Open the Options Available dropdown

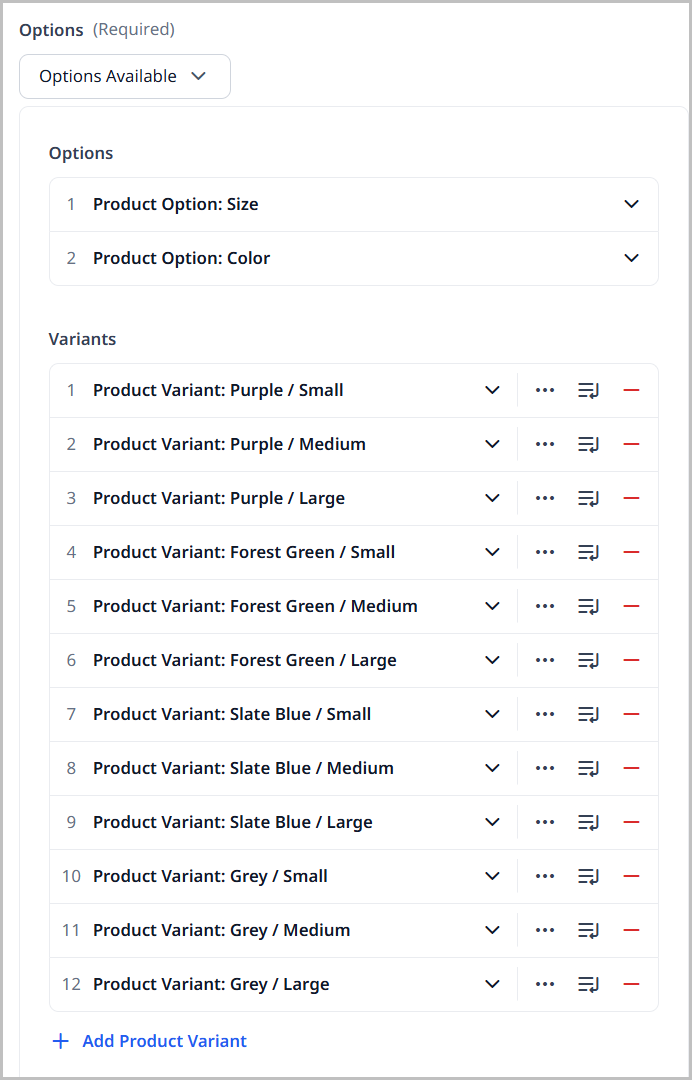[124, 76]
